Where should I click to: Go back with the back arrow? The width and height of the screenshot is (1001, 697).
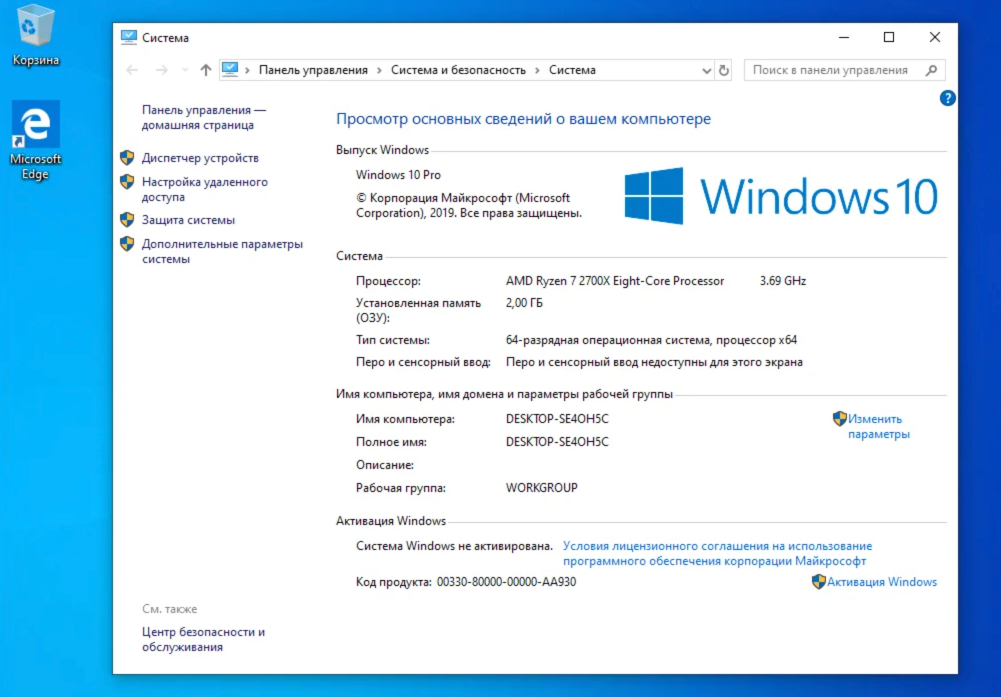pos(132,70)
